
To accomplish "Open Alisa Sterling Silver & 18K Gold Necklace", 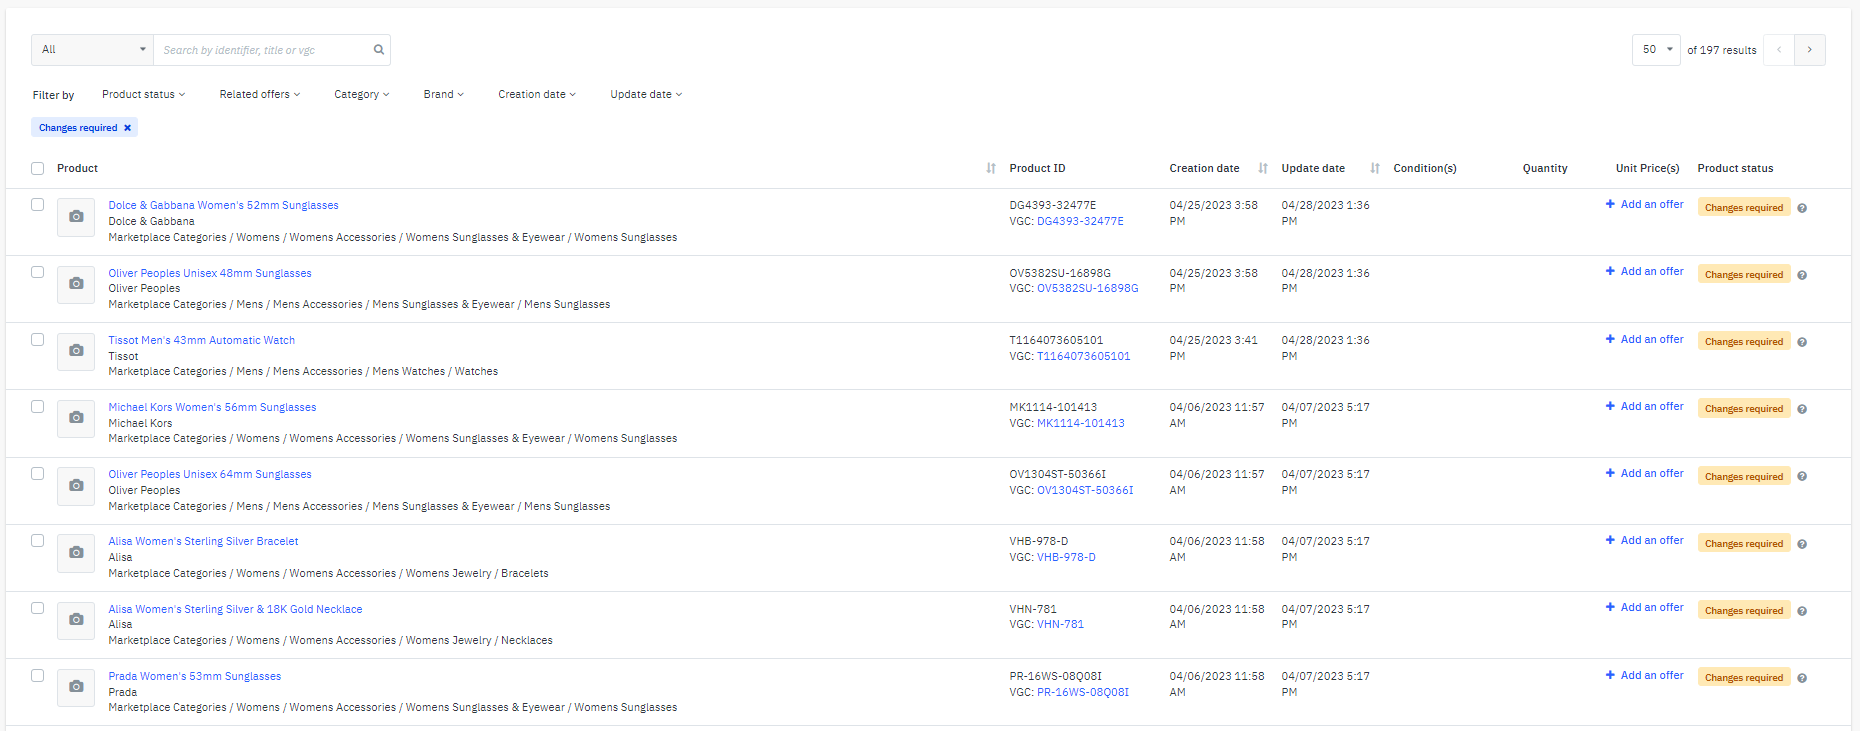I will tap(235, 609).
